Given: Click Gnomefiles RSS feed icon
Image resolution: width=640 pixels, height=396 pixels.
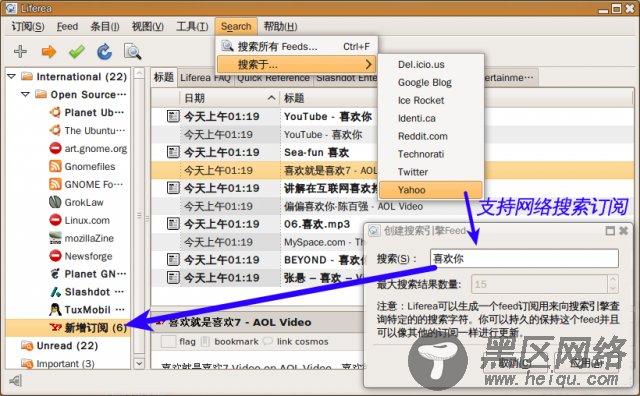Looking at the screenshot, I should click(55, 166).
